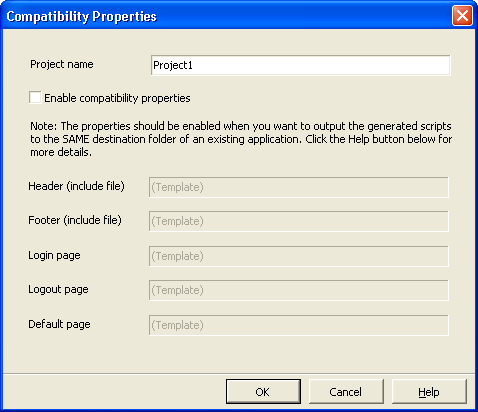This screenshot has height=412, width=478.
Task: Click the Note paragraph about generated scripts
Action: [241, 139]
